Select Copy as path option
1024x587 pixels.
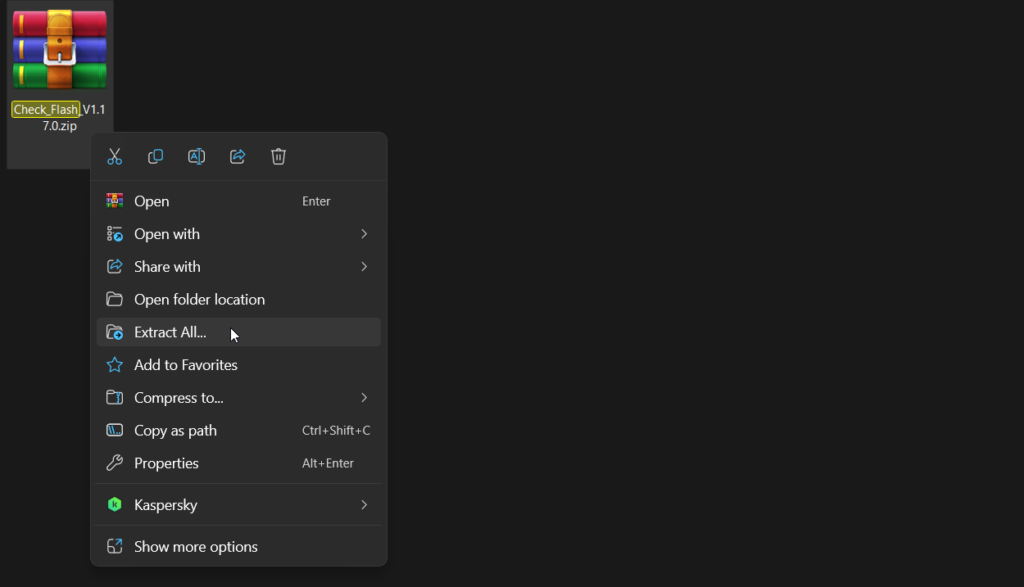coord(175,431)
